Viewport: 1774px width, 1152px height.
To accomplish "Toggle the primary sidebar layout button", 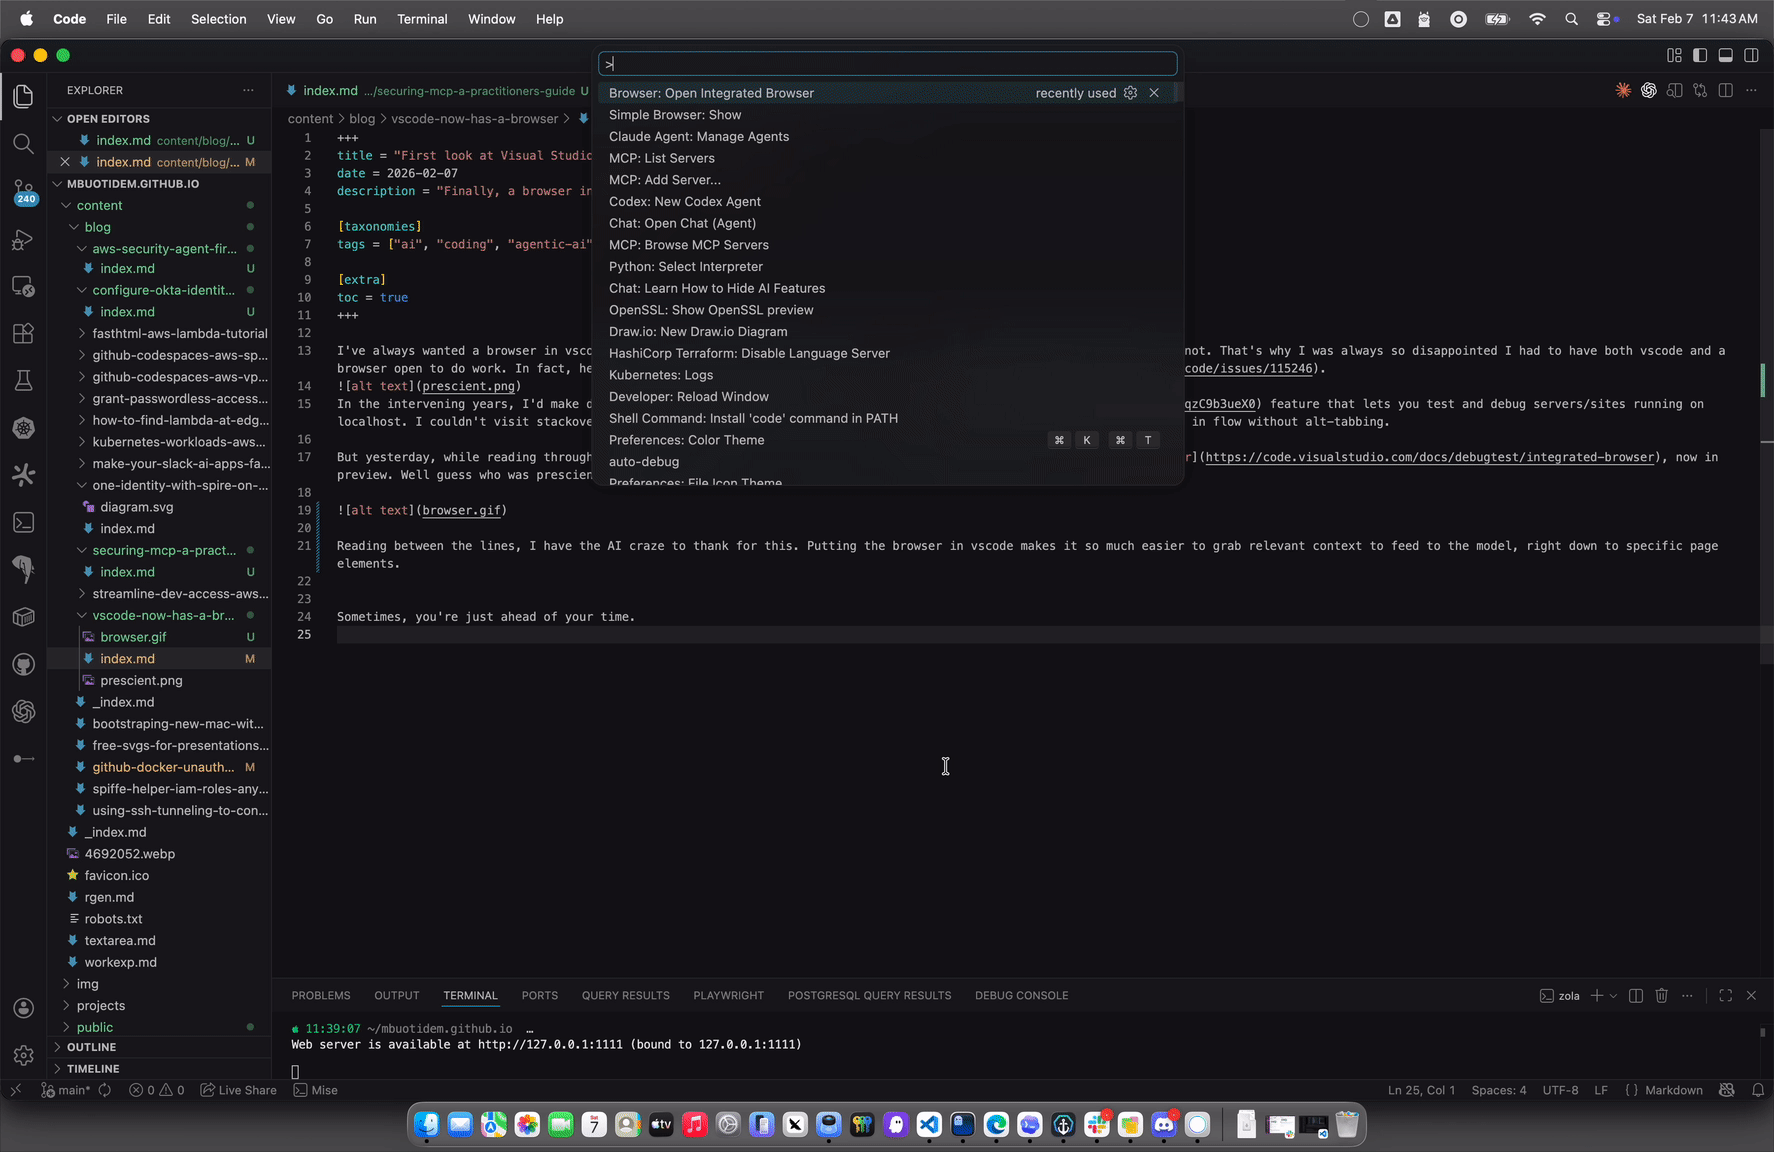I will tap(1700, 55).
